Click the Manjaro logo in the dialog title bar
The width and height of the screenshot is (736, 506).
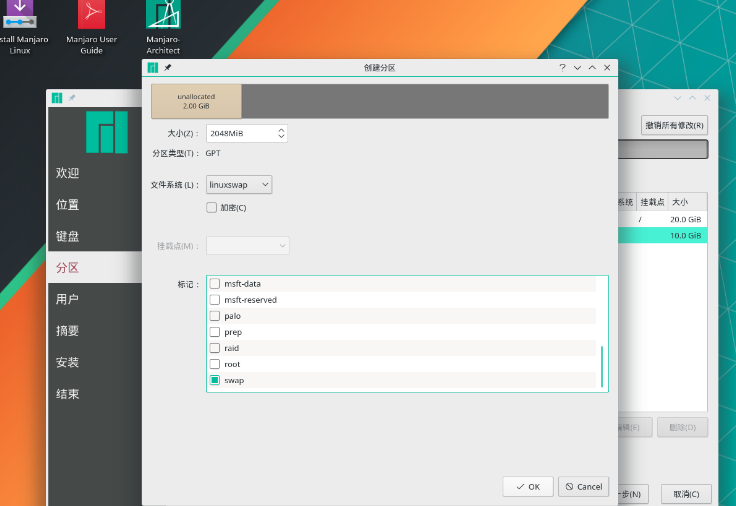tap(153, 68)
